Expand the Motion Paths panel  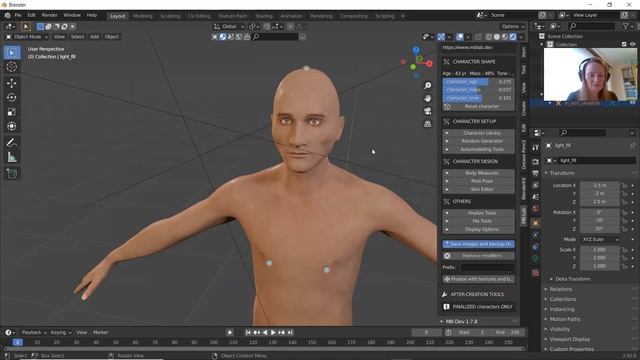tap(564, 319)
